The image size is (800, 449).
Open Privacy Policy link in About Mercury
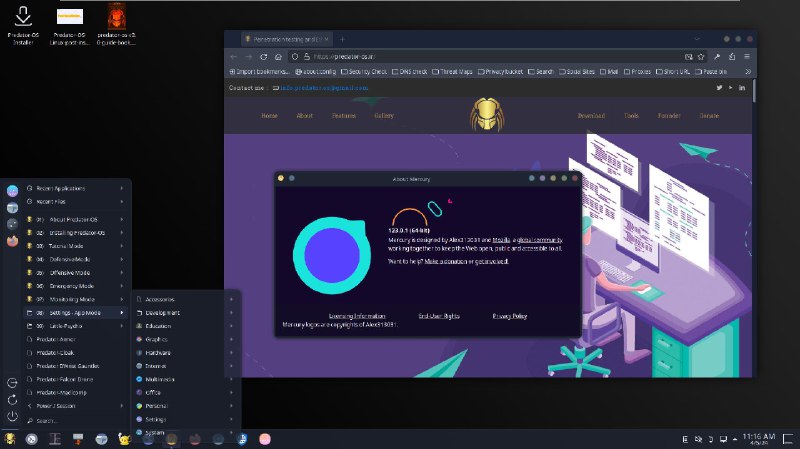pos(510,316)
